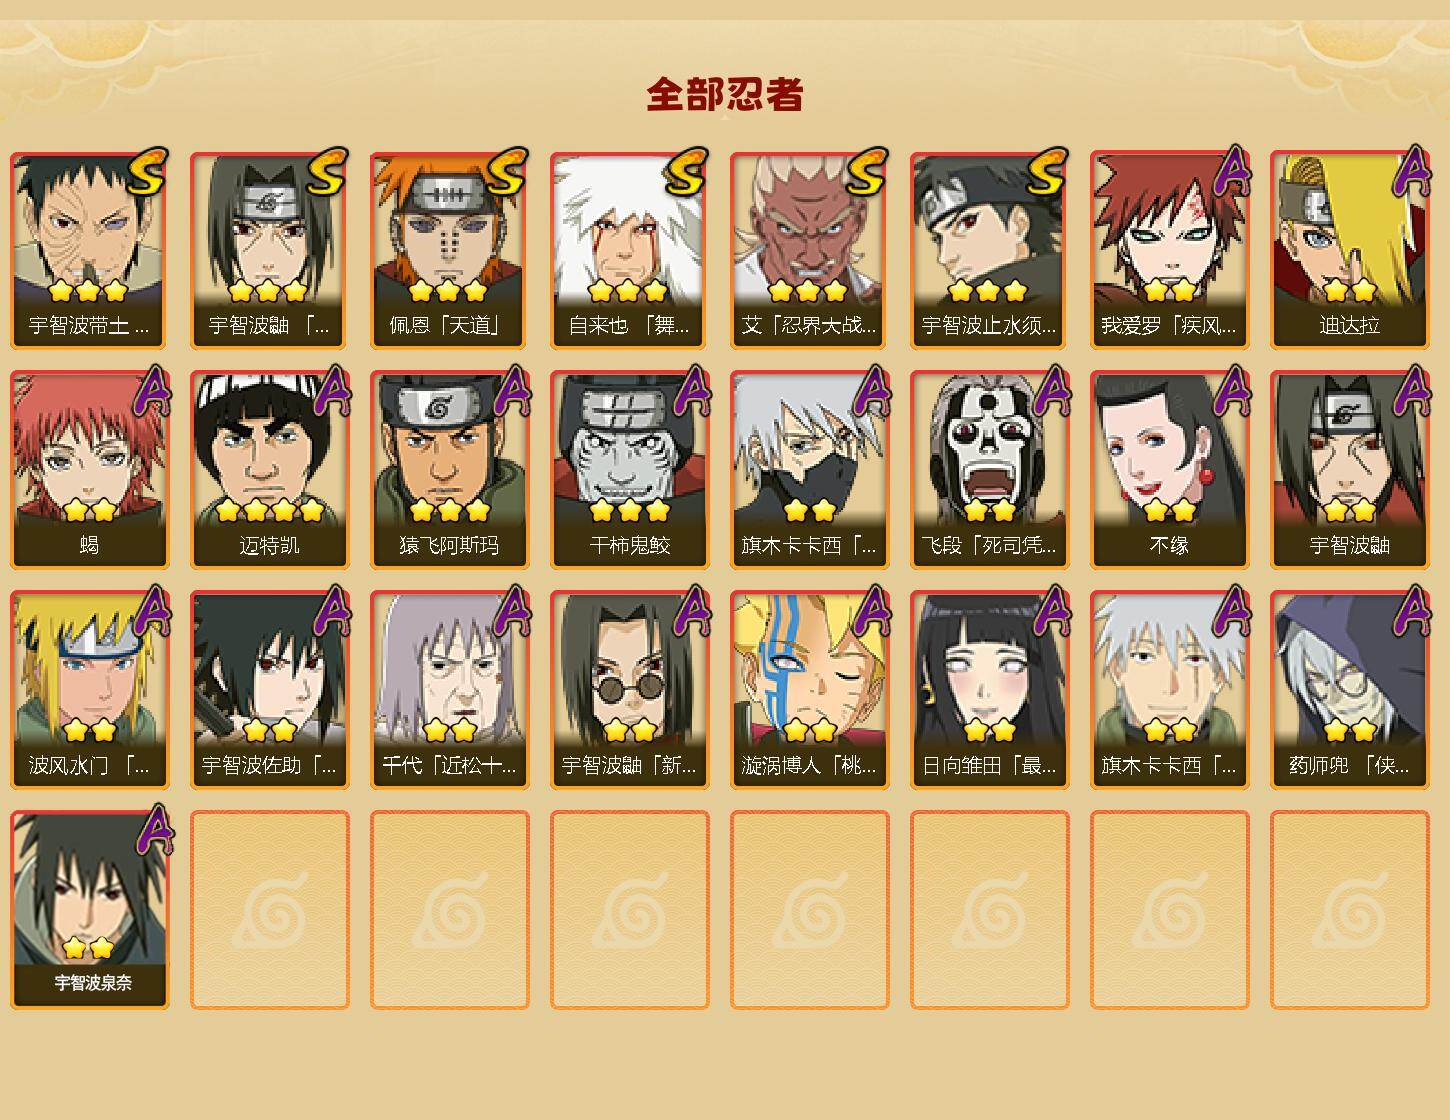Select the 迈特凯 four-star card
The height and width of the screenshot is (1120, 1450).
[269, 470]
